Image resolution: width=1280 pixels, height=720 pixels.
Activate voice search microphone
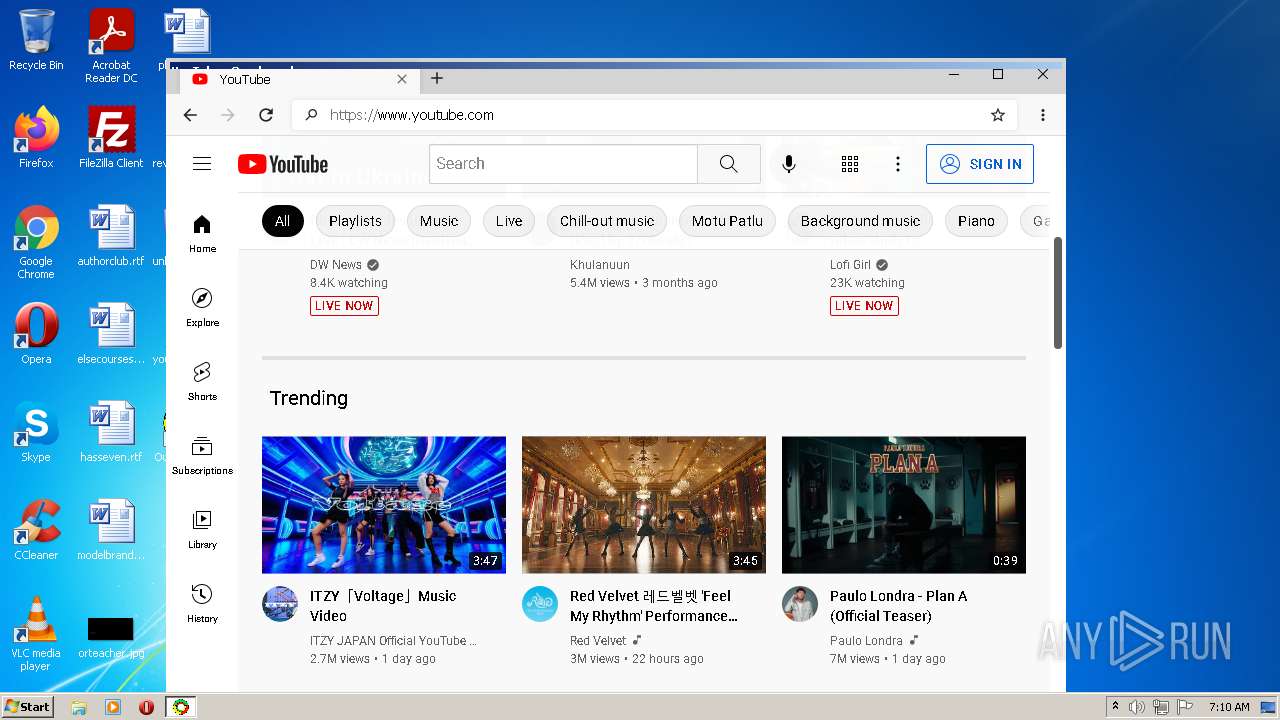coord(789,164)
